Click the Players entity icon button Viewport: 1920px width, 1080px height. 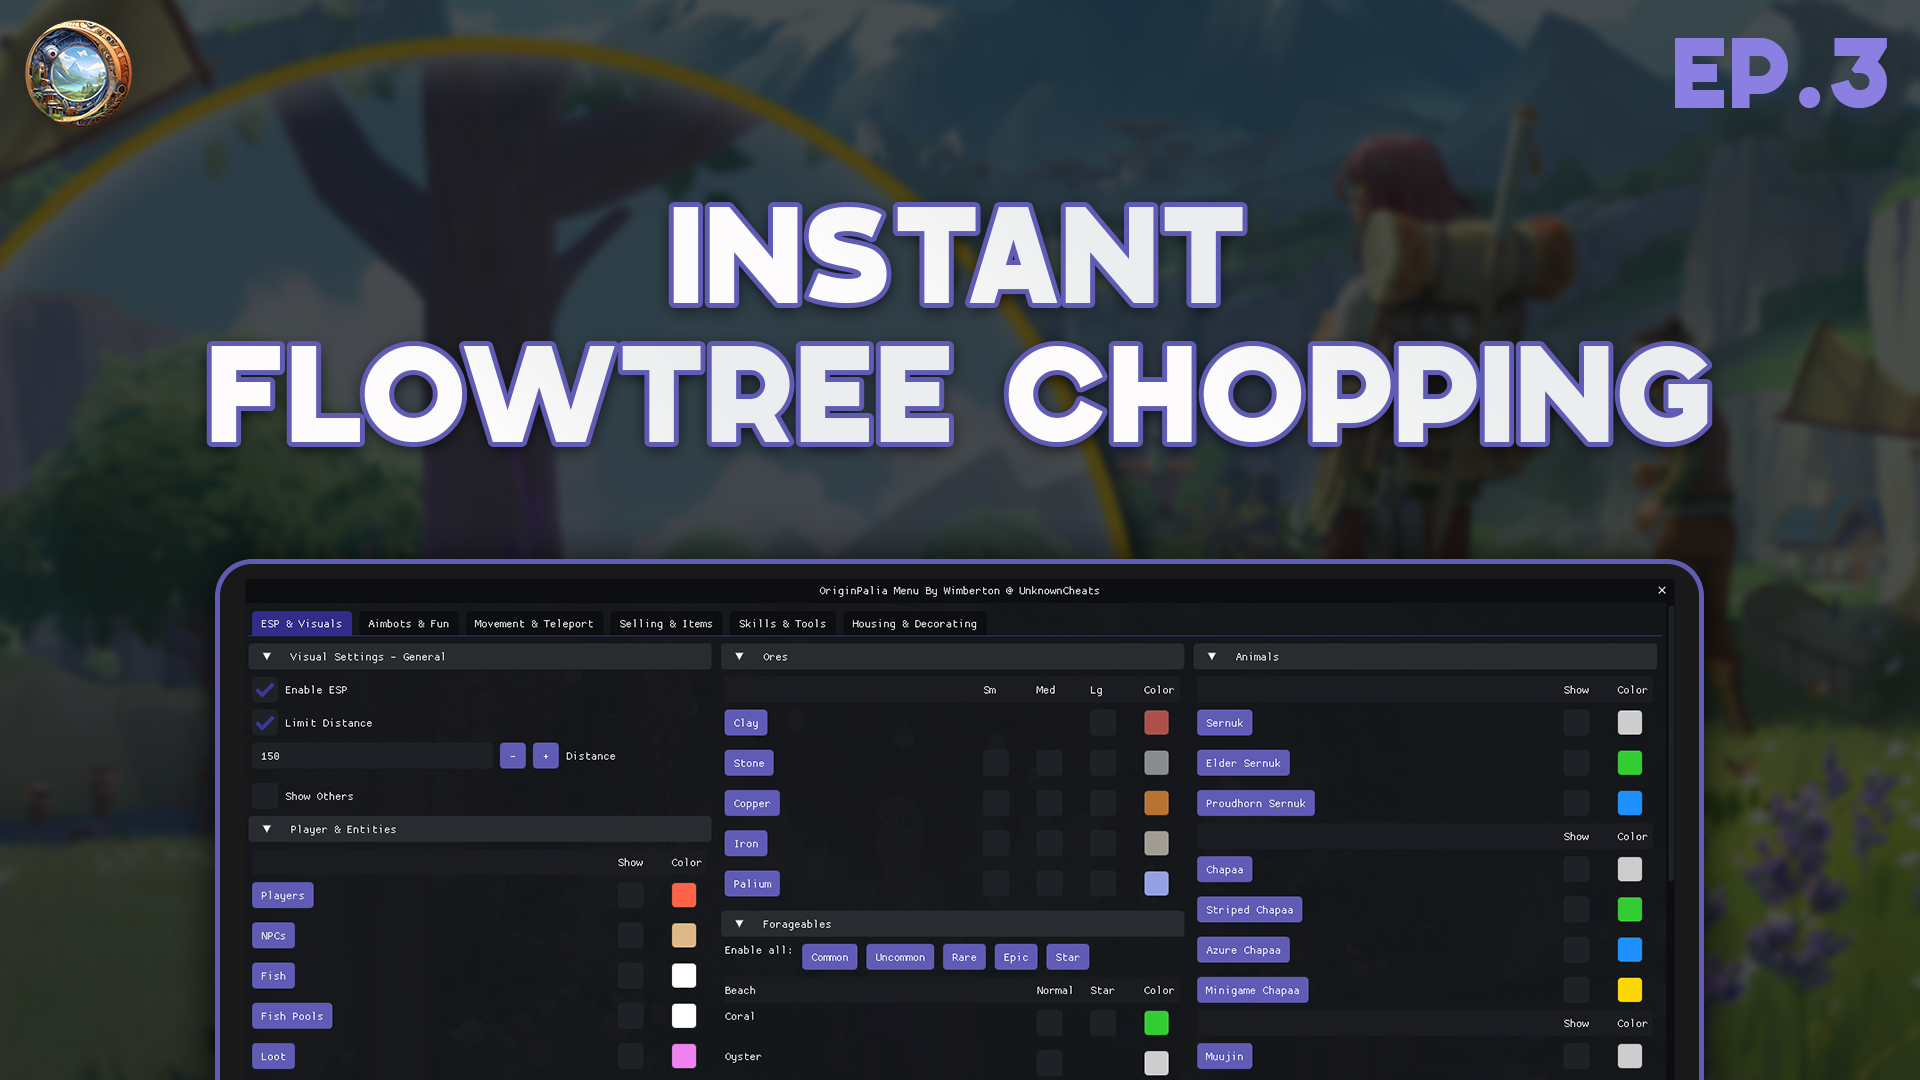click(x=282, y=894)
